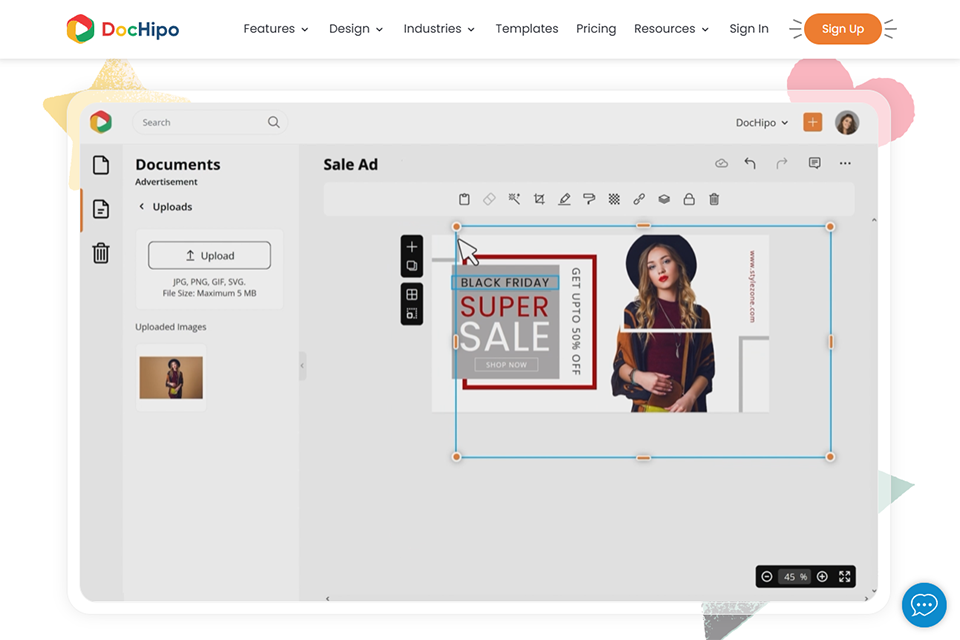Click the transparency checkerboard icon
This screenshot has height=640, width=960.
[x=614, y=199]
